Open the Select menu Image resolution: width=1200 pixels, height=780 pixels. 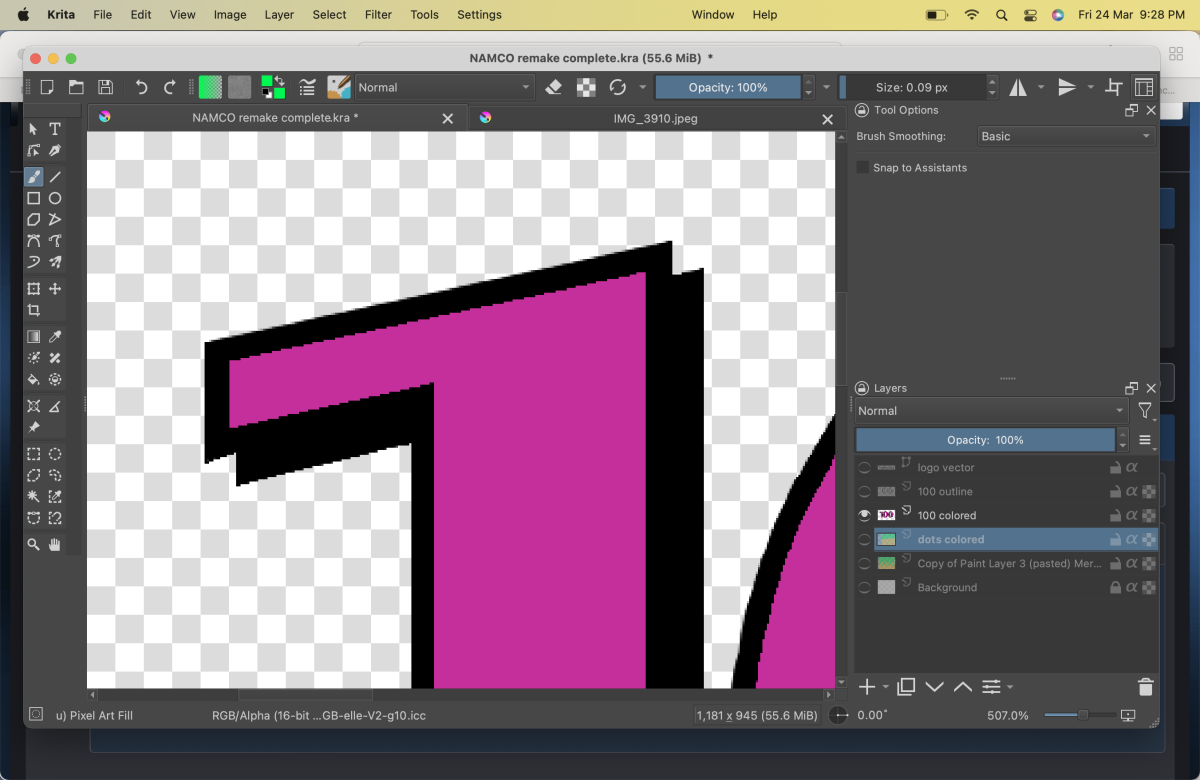coord(329,15)
